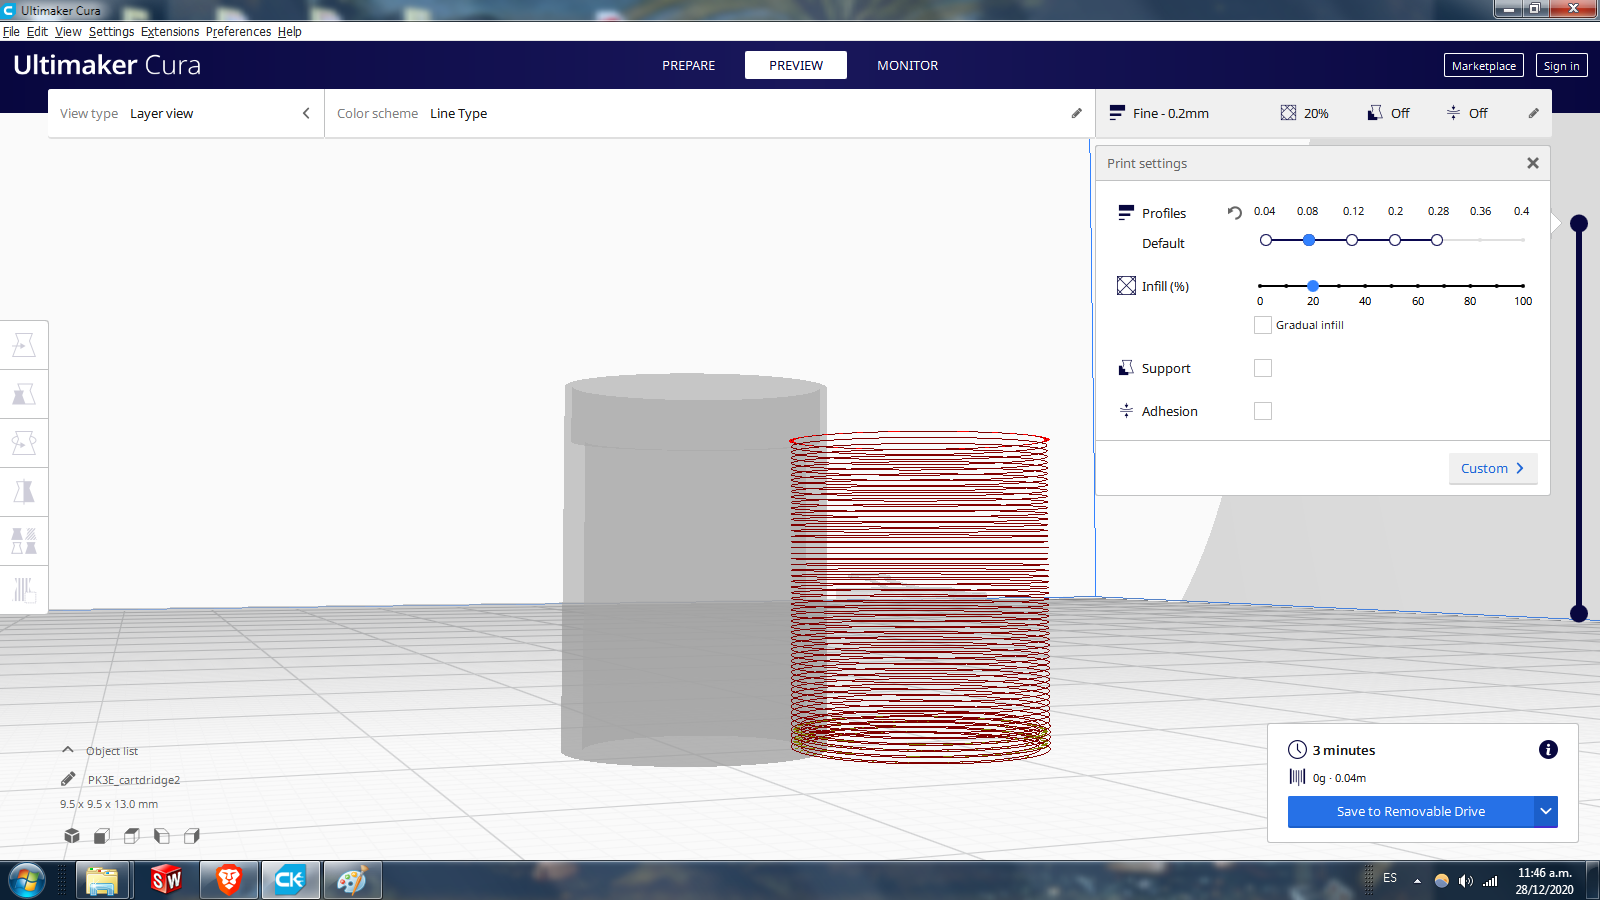Open Windows Explorer from the taskbar
This screenshot has width=1600, height=900.
(x=102, y=880)
